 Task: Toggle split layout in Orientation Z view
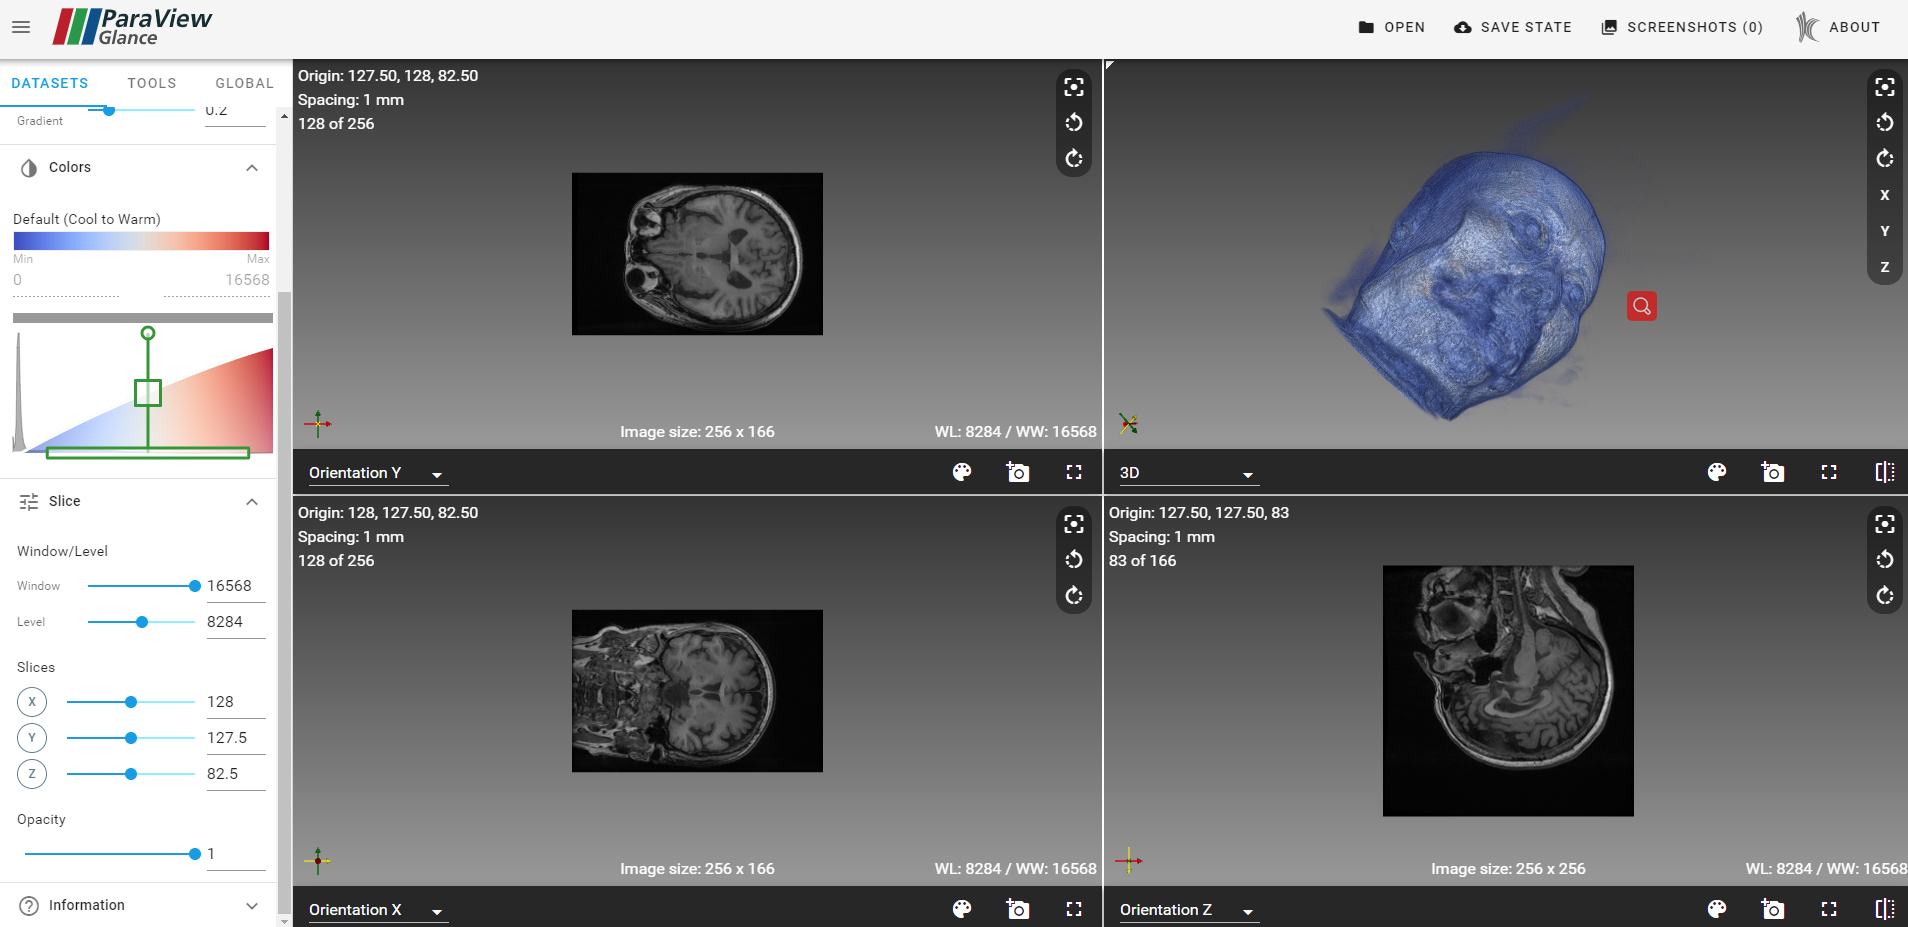coord(1885,909)
